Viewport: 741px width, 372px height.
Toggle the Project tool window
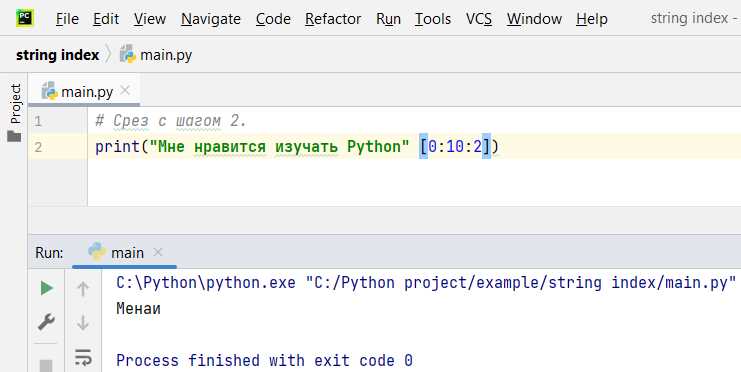pyautogui.click(x=15, y=104)
